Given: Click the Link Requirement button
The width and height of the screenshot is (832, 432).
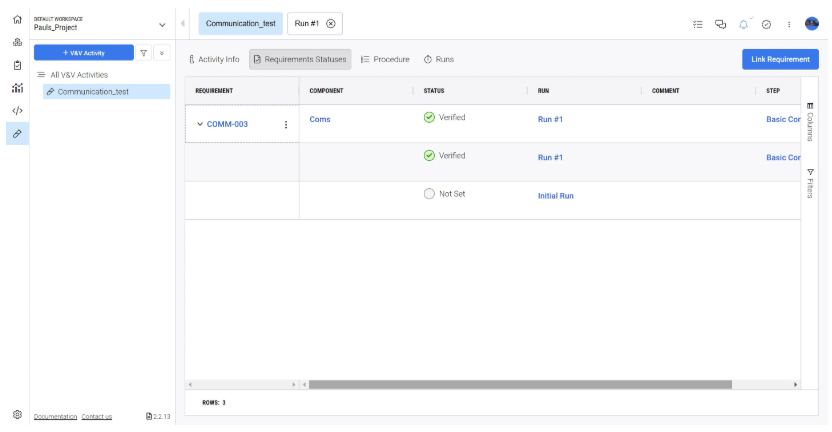Looking at the screenshot, I should [x=780, y=59].
